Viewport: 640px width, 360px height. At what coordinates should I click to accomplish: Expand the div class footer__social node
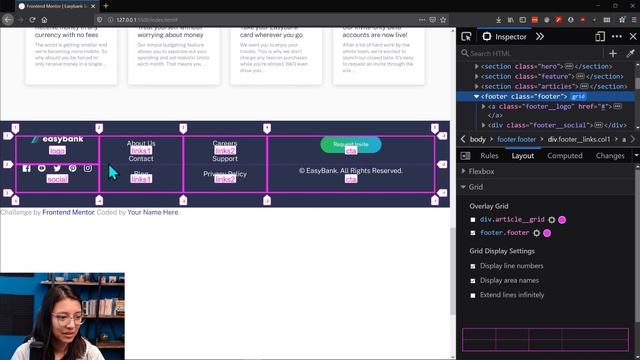point(484,125)
